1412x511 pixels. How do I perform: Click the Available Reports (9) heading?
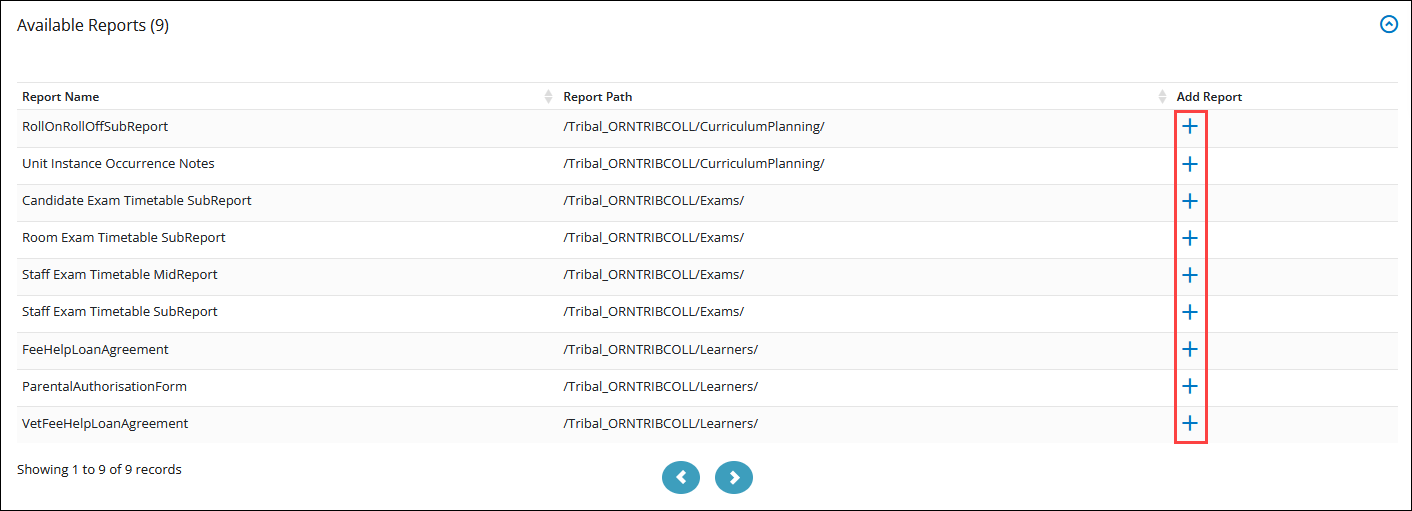click(93, 26)
